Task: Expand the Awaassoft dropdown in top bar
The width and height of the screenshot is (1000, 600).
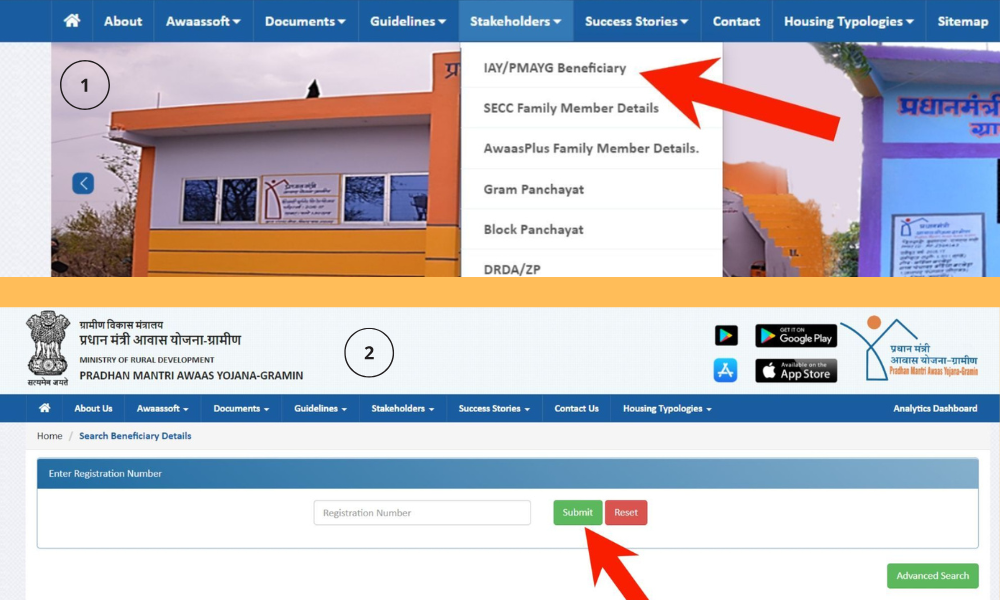Action: coord(203,21)
